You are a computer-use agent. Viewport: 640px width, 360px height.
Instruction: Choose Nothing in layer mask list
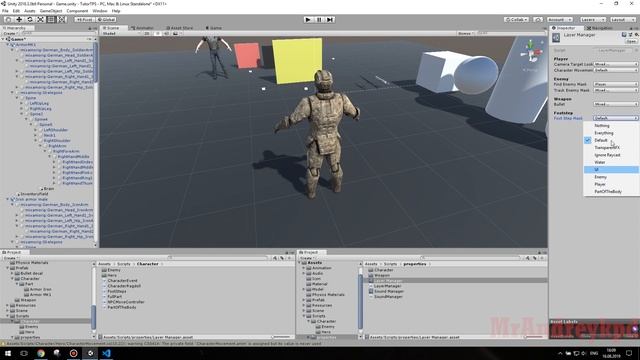point(611,125)
